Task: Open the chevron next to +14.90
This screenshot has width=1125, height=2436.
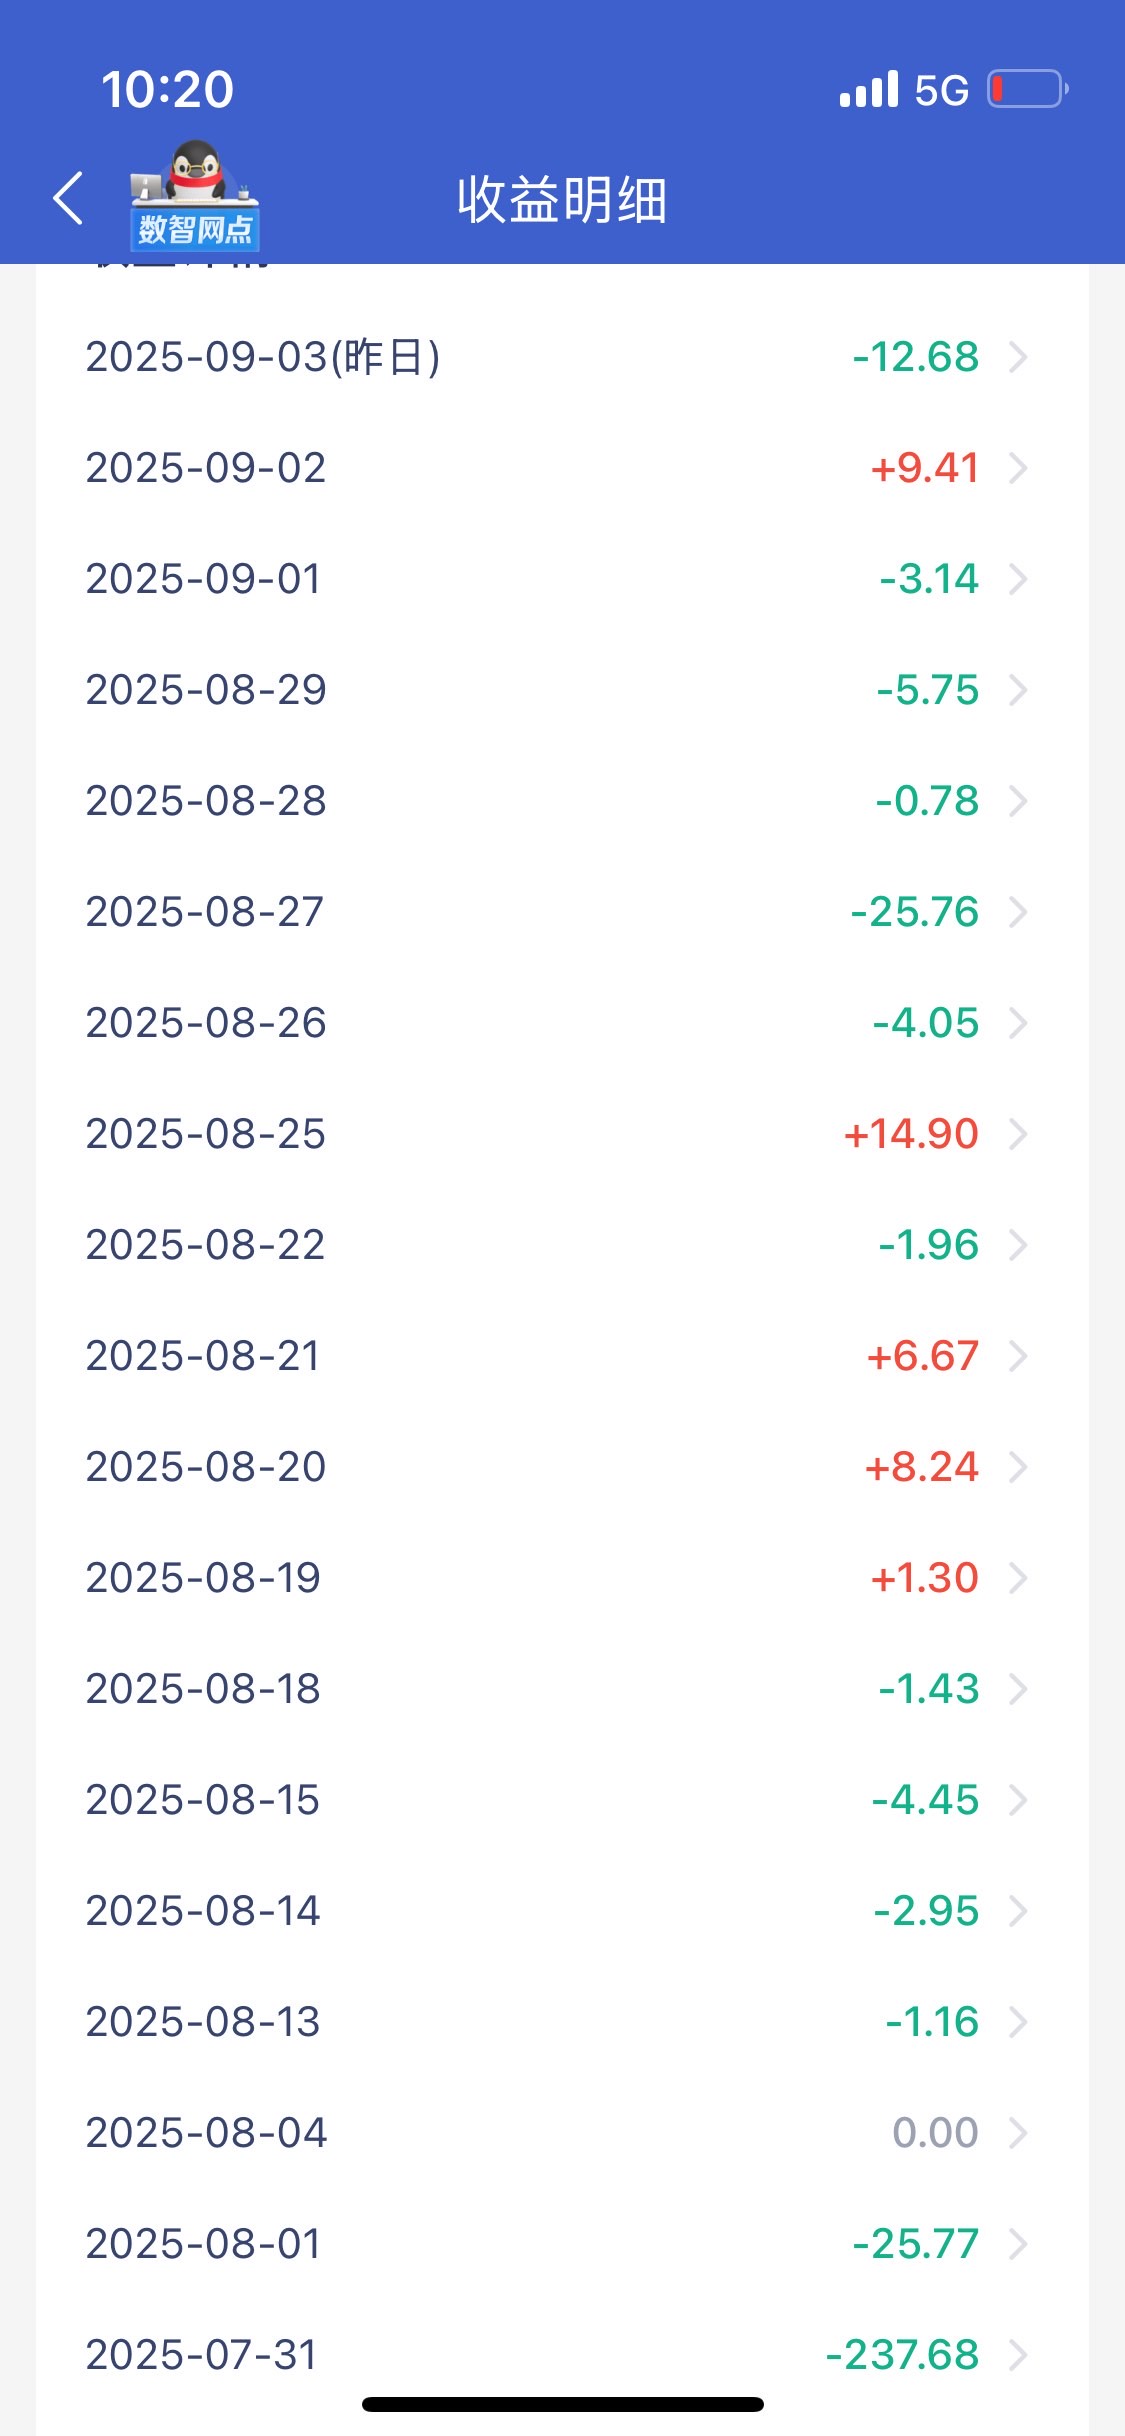Action: [x=1018, y=1134]
